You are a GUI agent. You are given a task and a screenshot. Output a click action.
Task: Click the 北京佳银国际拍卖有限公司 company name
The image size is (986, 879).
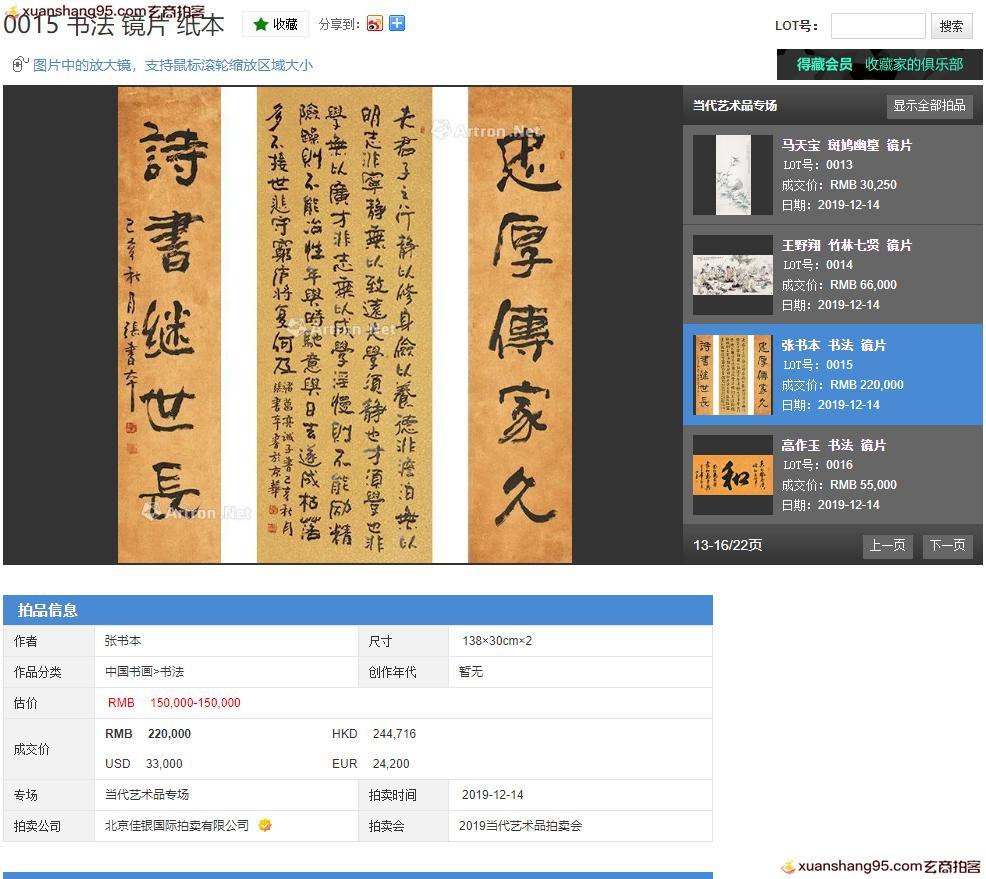[177, 826]
